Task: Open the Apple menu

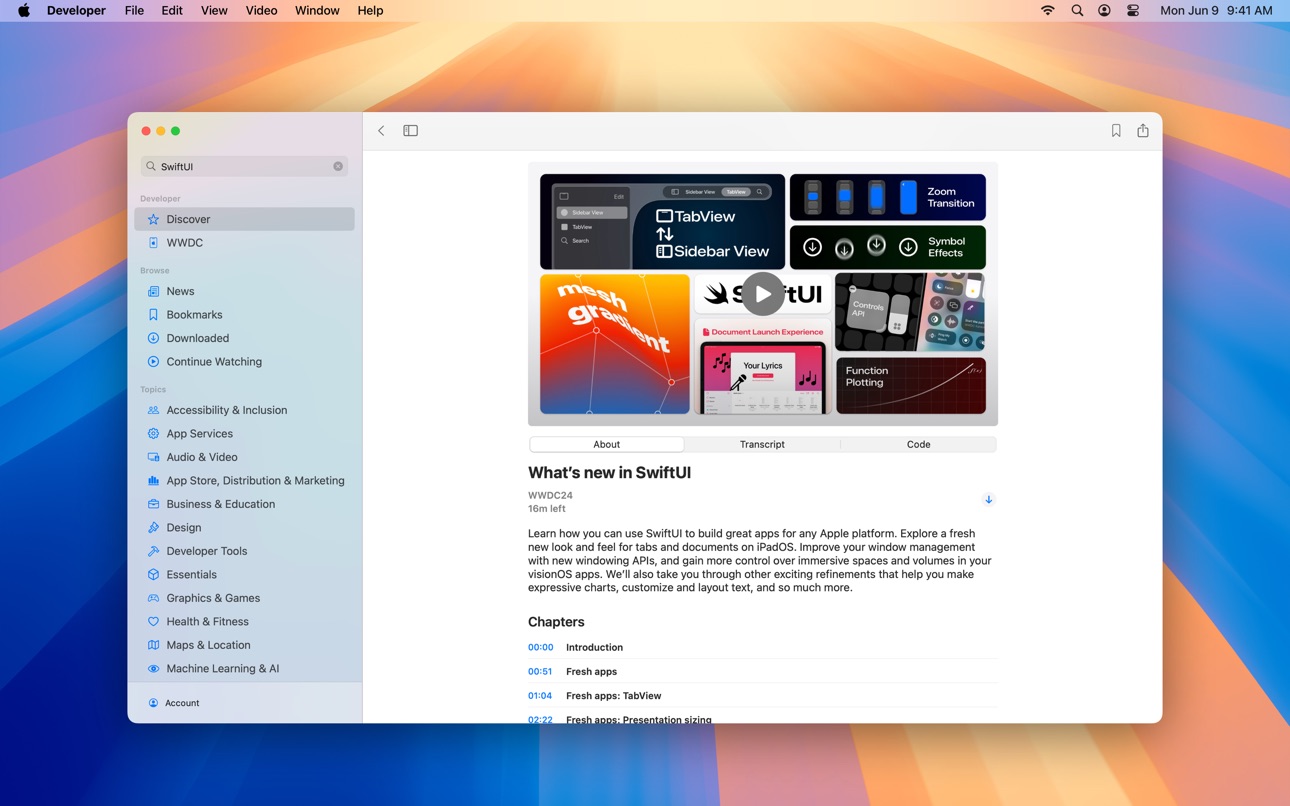Action: (23, 10)
